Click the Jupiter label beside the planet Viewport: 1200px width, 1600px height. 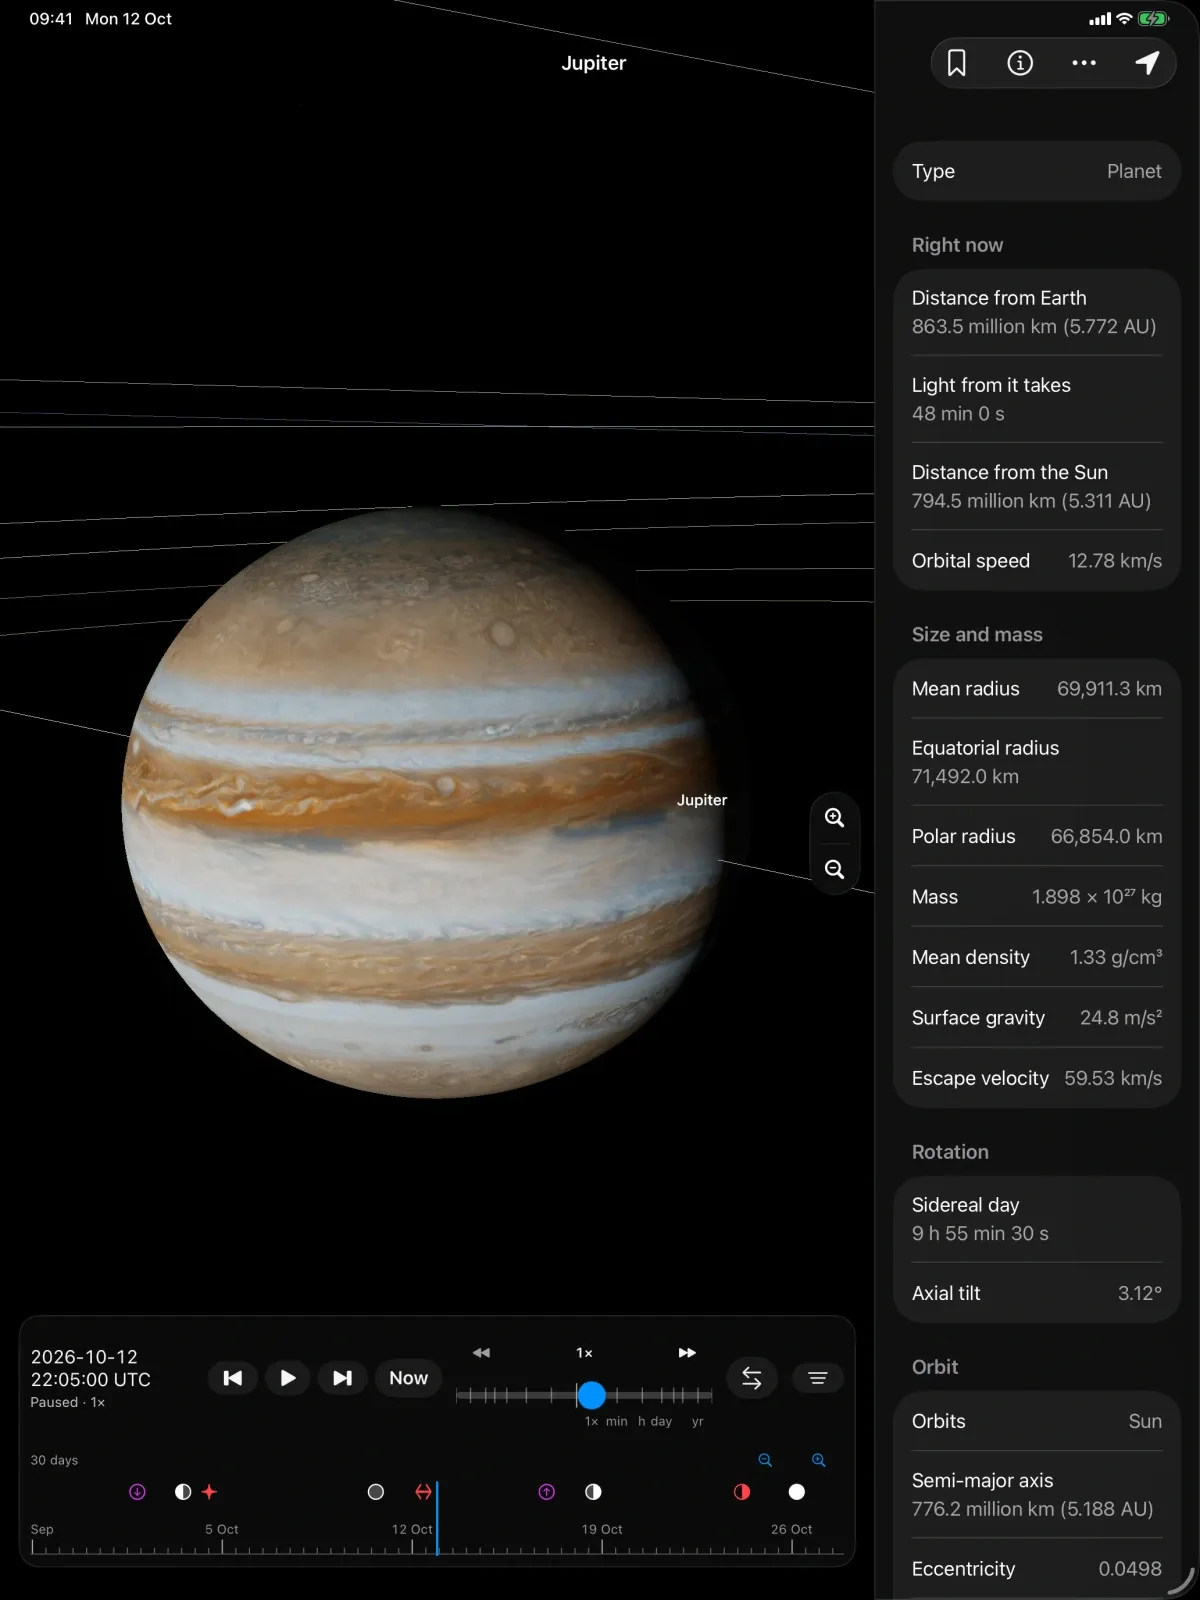point(702,800)
